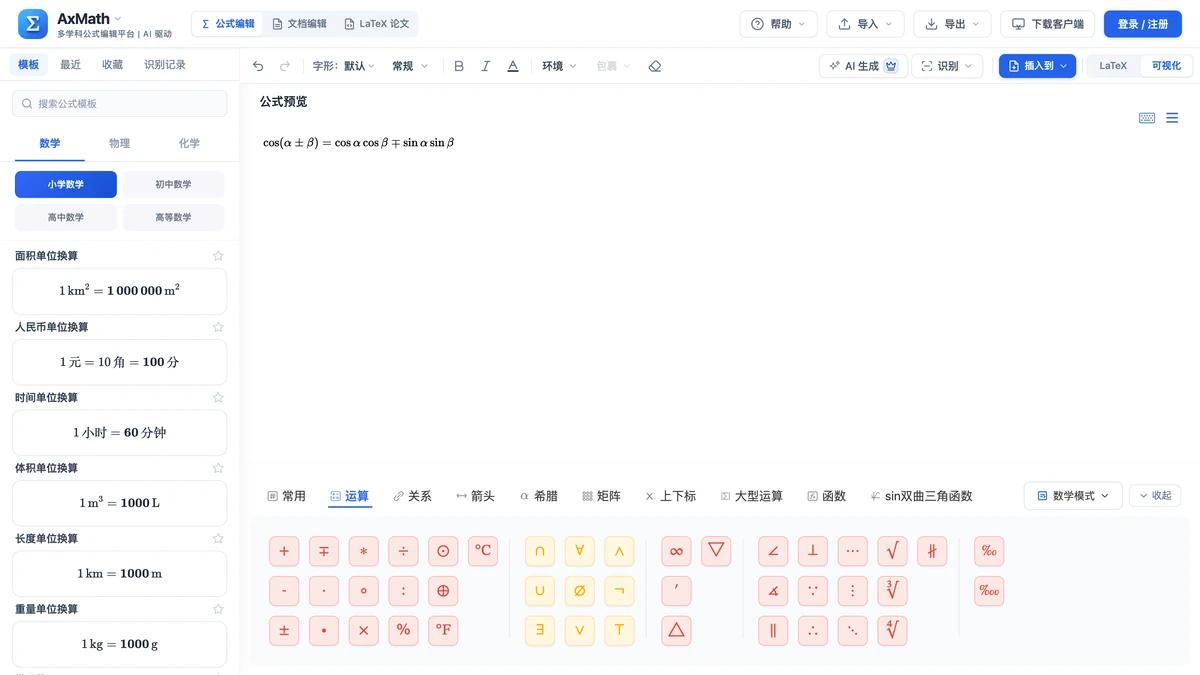This screenshot has width=1200, height=675.
Task: Insert the division ÷ symbol
Action: click(x=403, y=551)
